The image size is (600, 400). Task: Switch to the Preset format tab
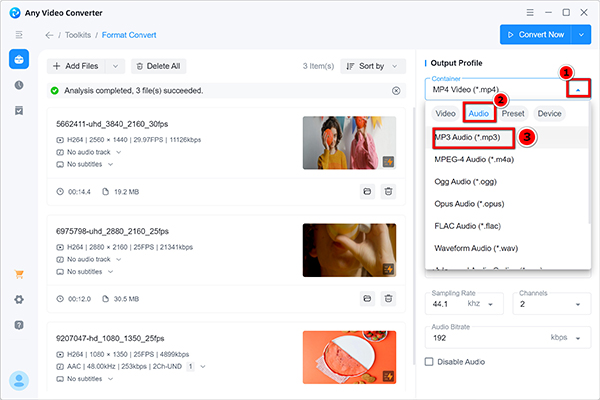513,114
